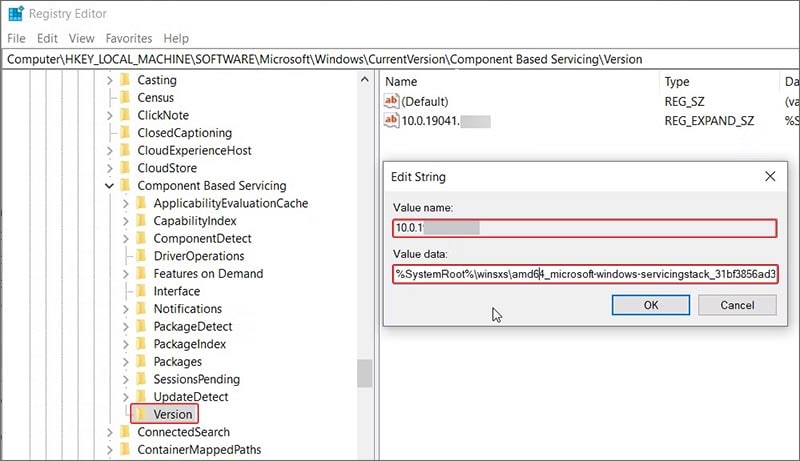Expand the Features on Demand key
The height and width of the screenshot is (461, 800).
(x=126, y=273)
